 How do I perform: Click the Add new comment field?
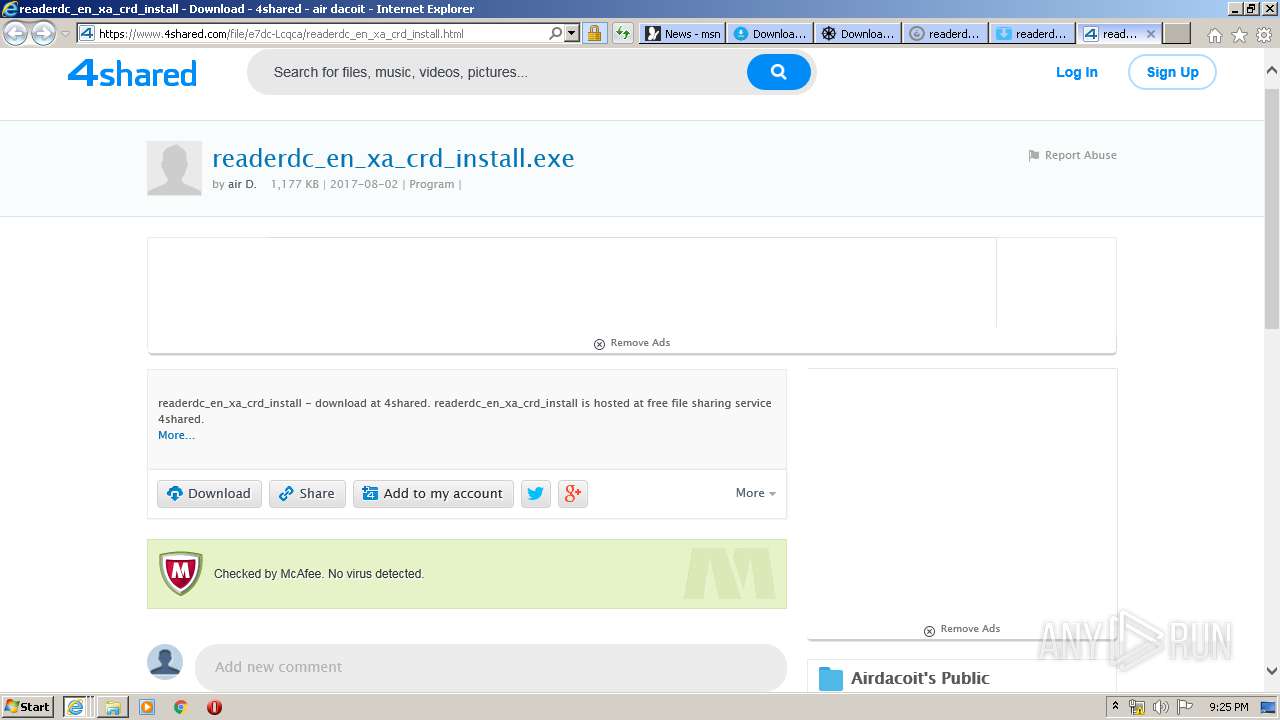click(490, 667)
